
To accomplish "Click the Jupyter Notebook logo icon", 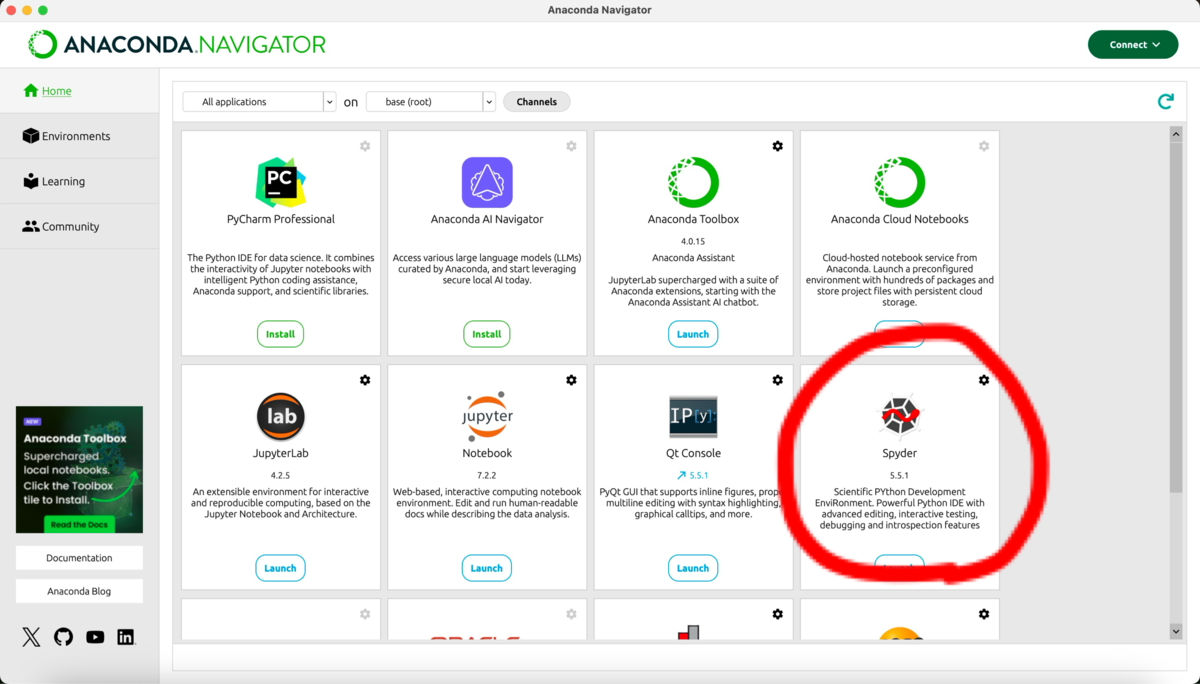I will (x=487, y=416).
